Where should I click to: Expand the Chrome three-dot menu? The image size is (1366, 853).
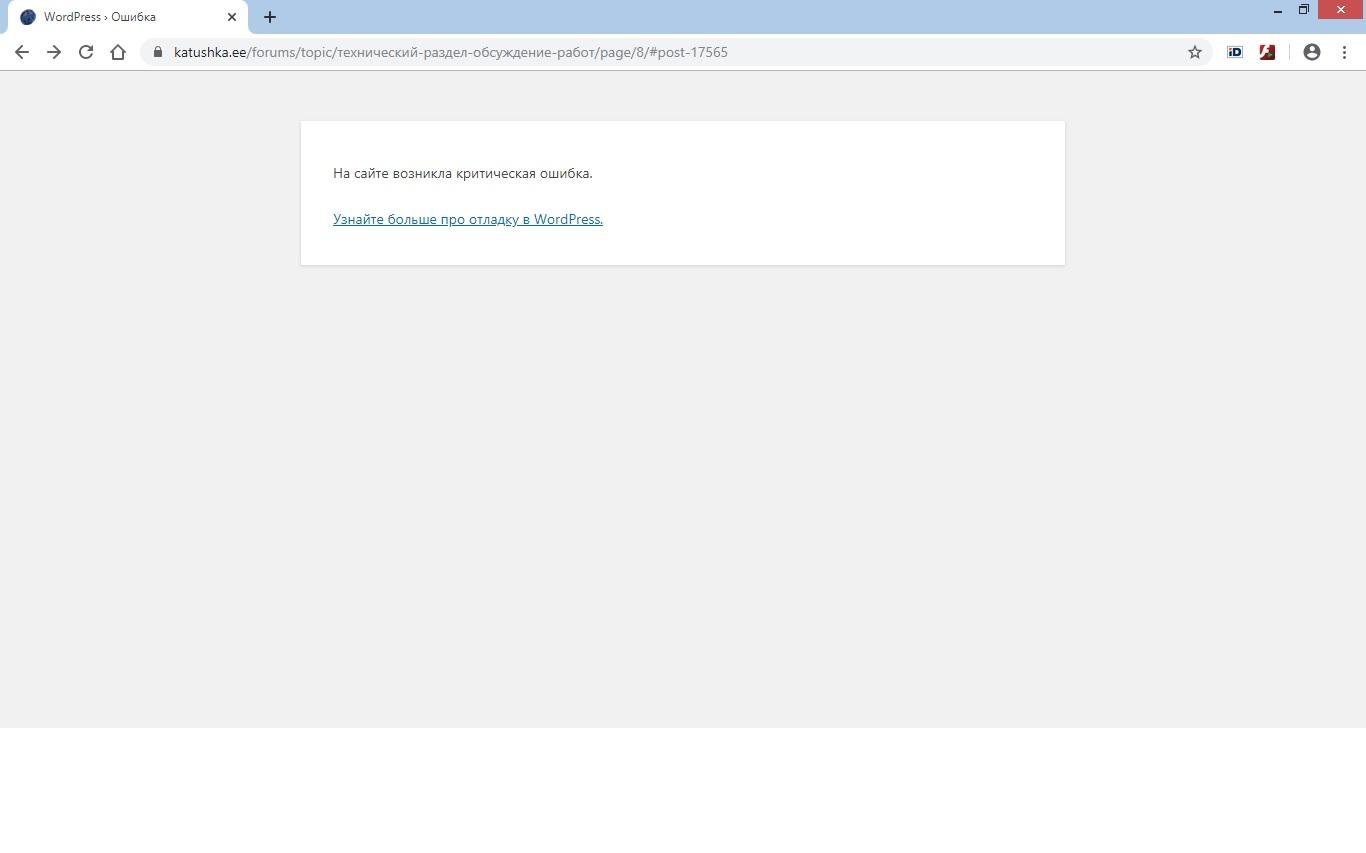pos(1344,52)
